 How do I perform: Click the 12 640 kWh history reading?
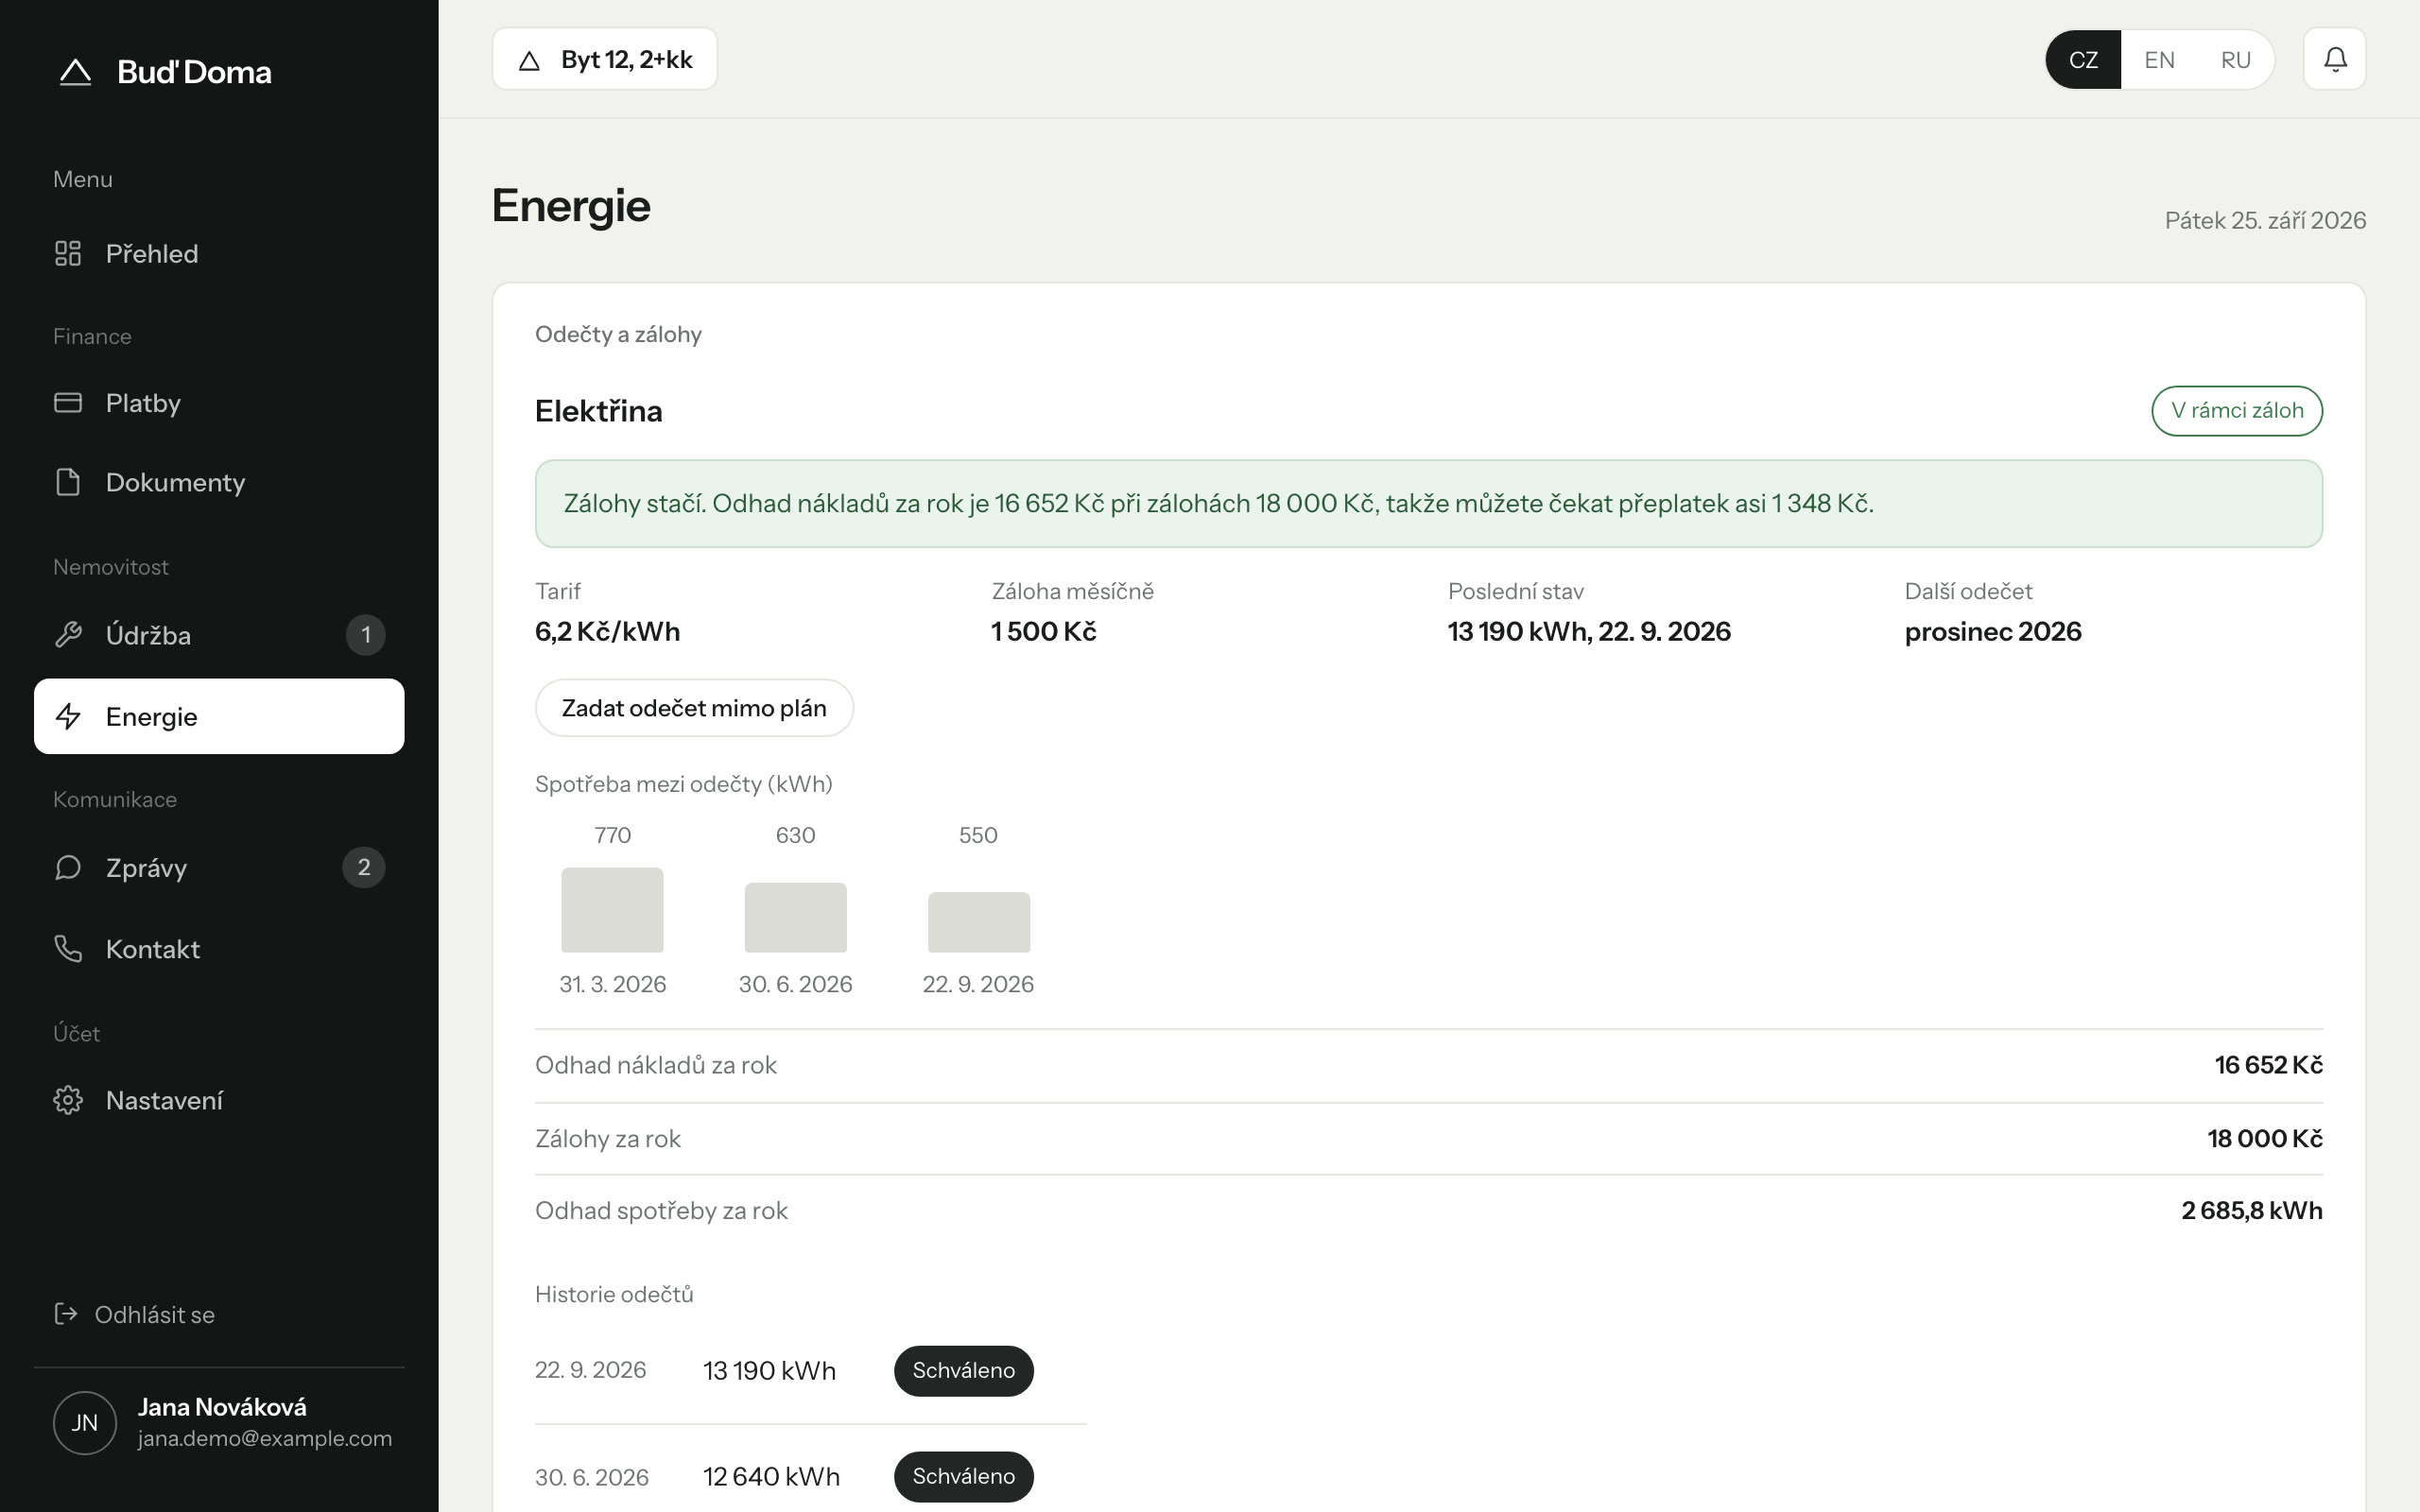[771, 1476]
